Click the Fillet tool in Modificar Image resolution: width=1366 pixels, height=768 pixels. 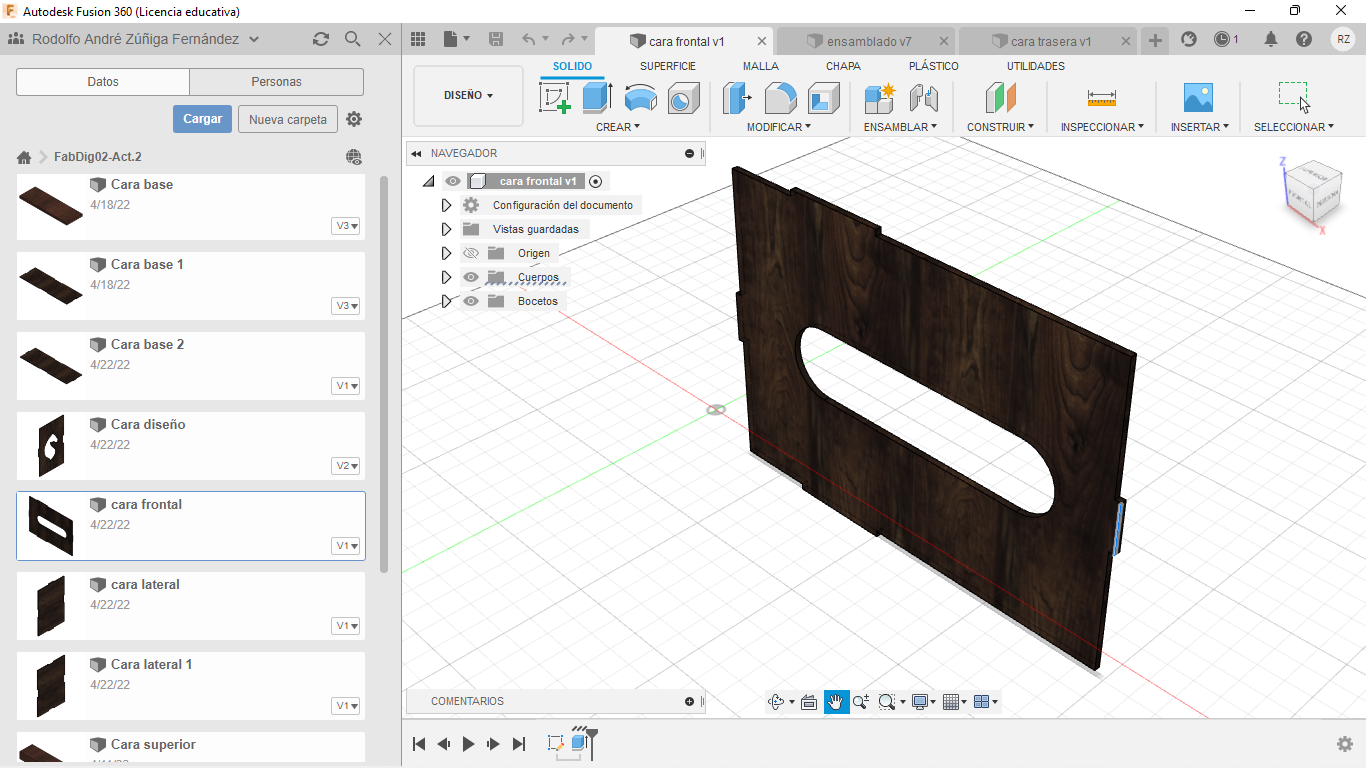coord(780,98)
